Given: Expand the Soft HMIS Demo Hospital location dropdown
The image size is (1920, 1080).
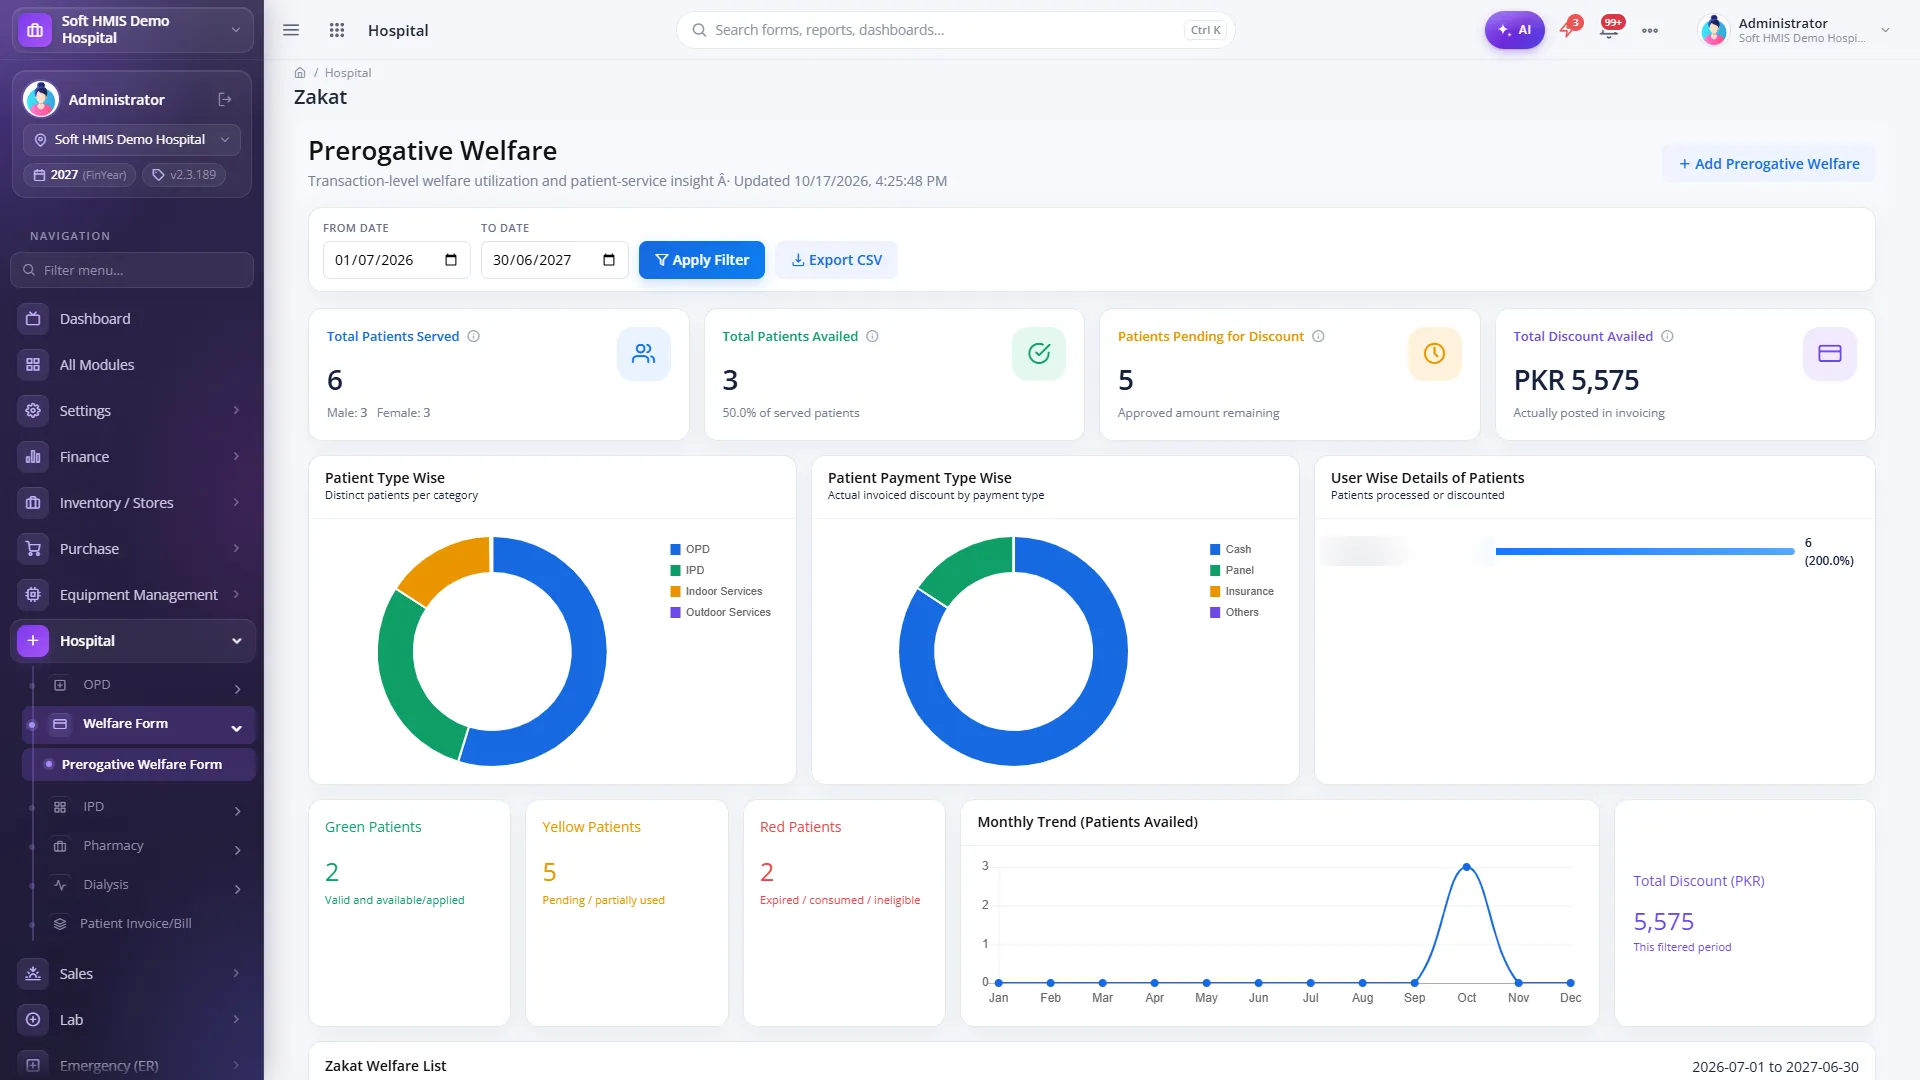Looking at the screenshot, I should (132, 140).
